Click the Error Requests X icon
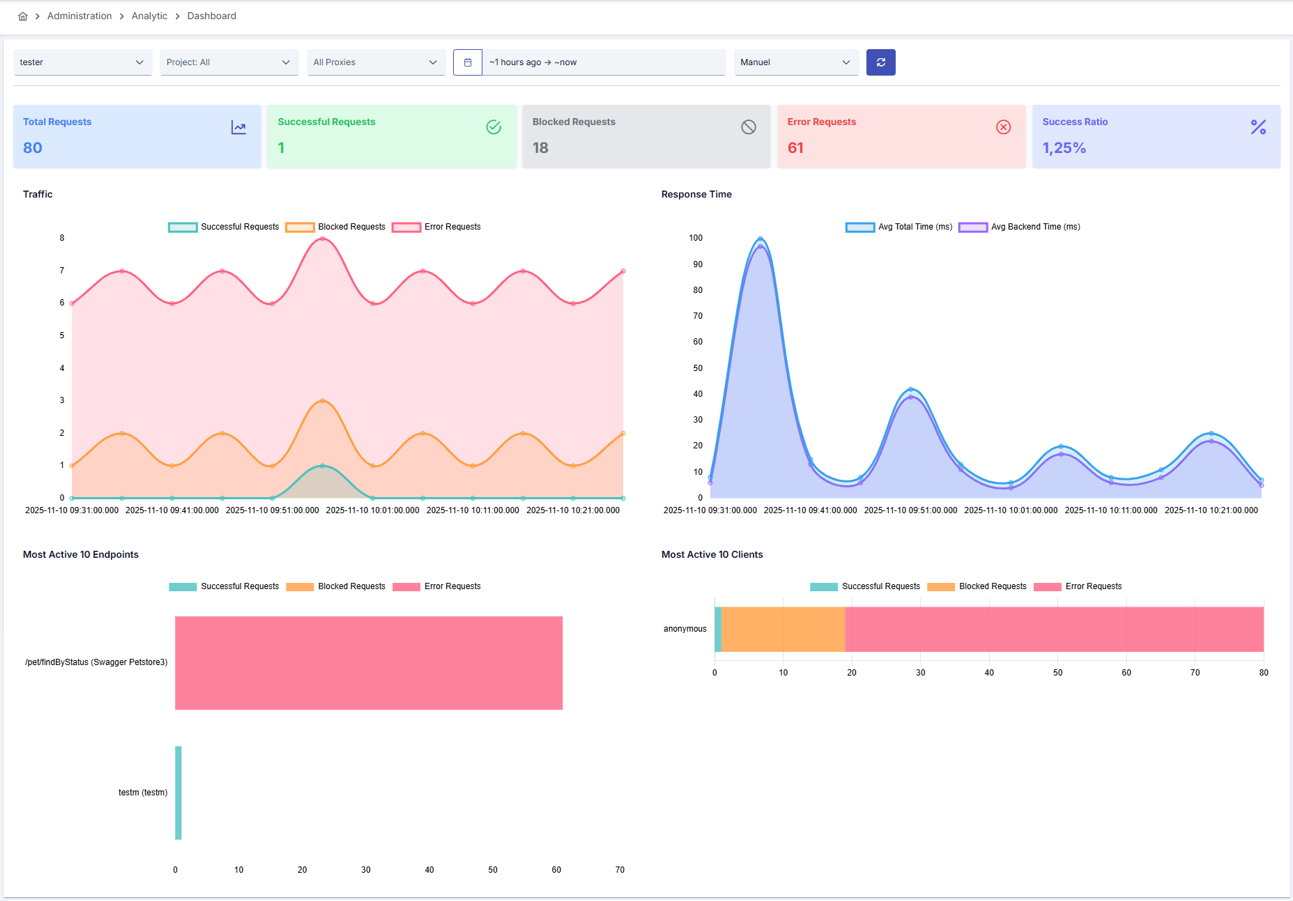This screenshot has width=1293, height=901. pos(1003,127)
